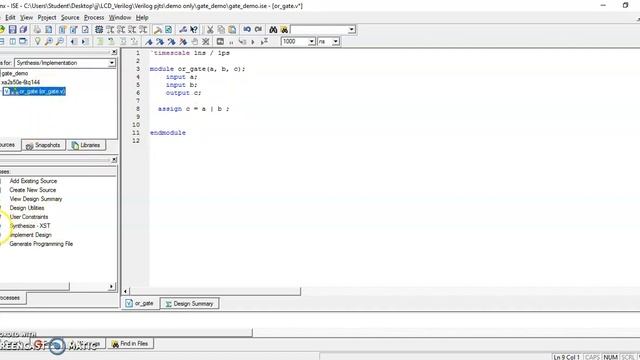Click the first blue arrow marker icon

tap(149, 41)
